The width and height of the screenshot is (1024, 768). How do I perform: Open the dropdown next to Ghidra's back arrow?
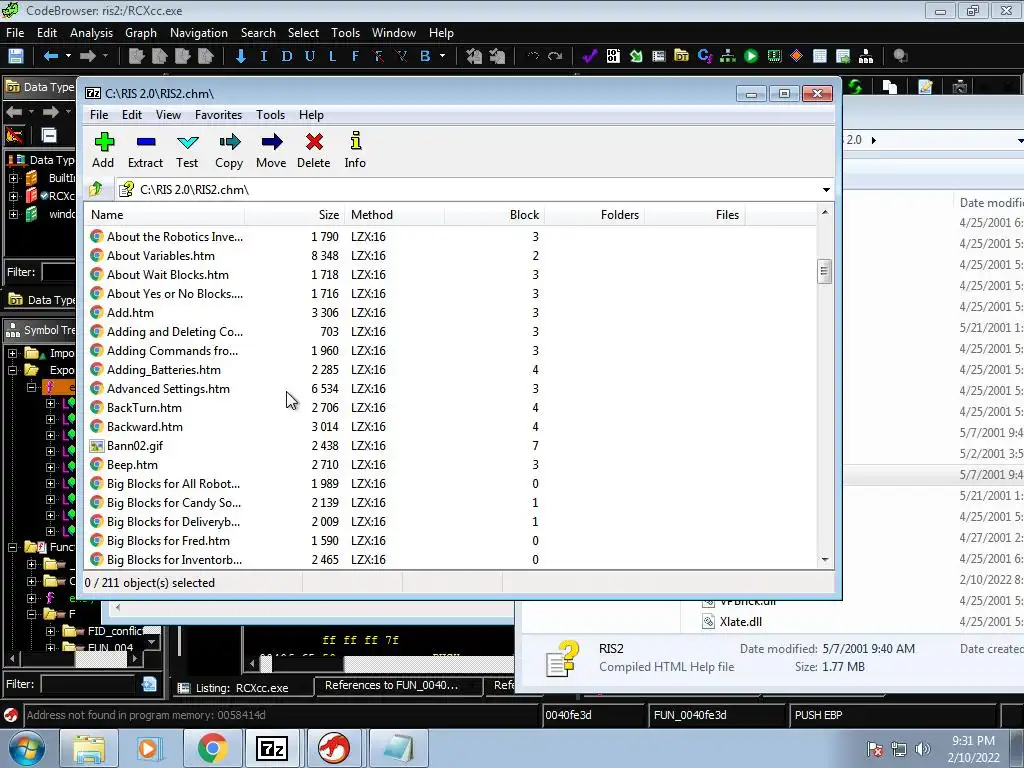click(x=68, y=56)
